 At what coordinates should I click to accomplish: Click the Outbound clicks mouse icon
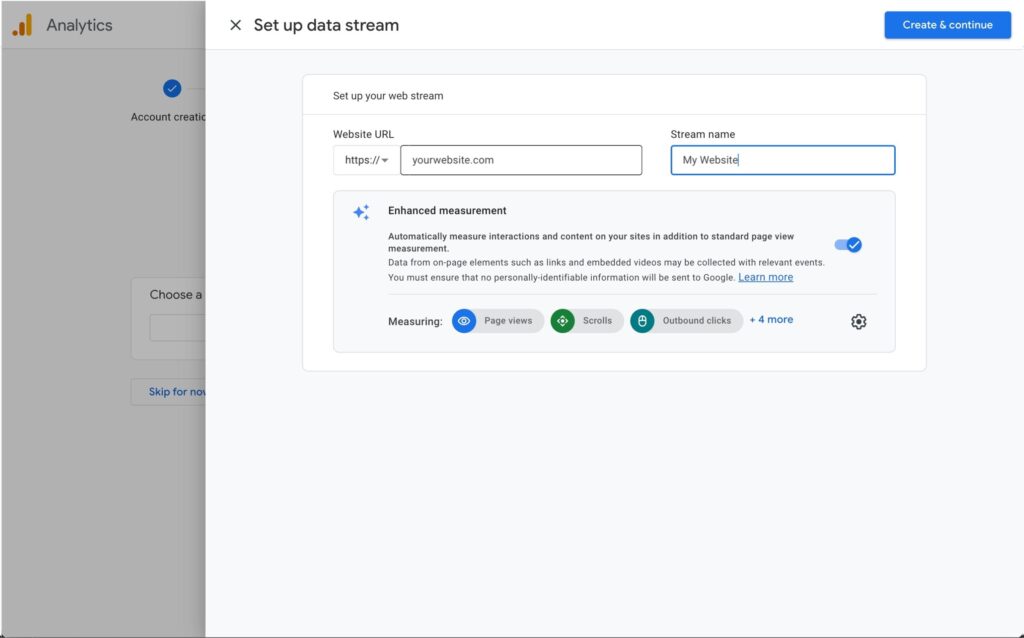642,321
